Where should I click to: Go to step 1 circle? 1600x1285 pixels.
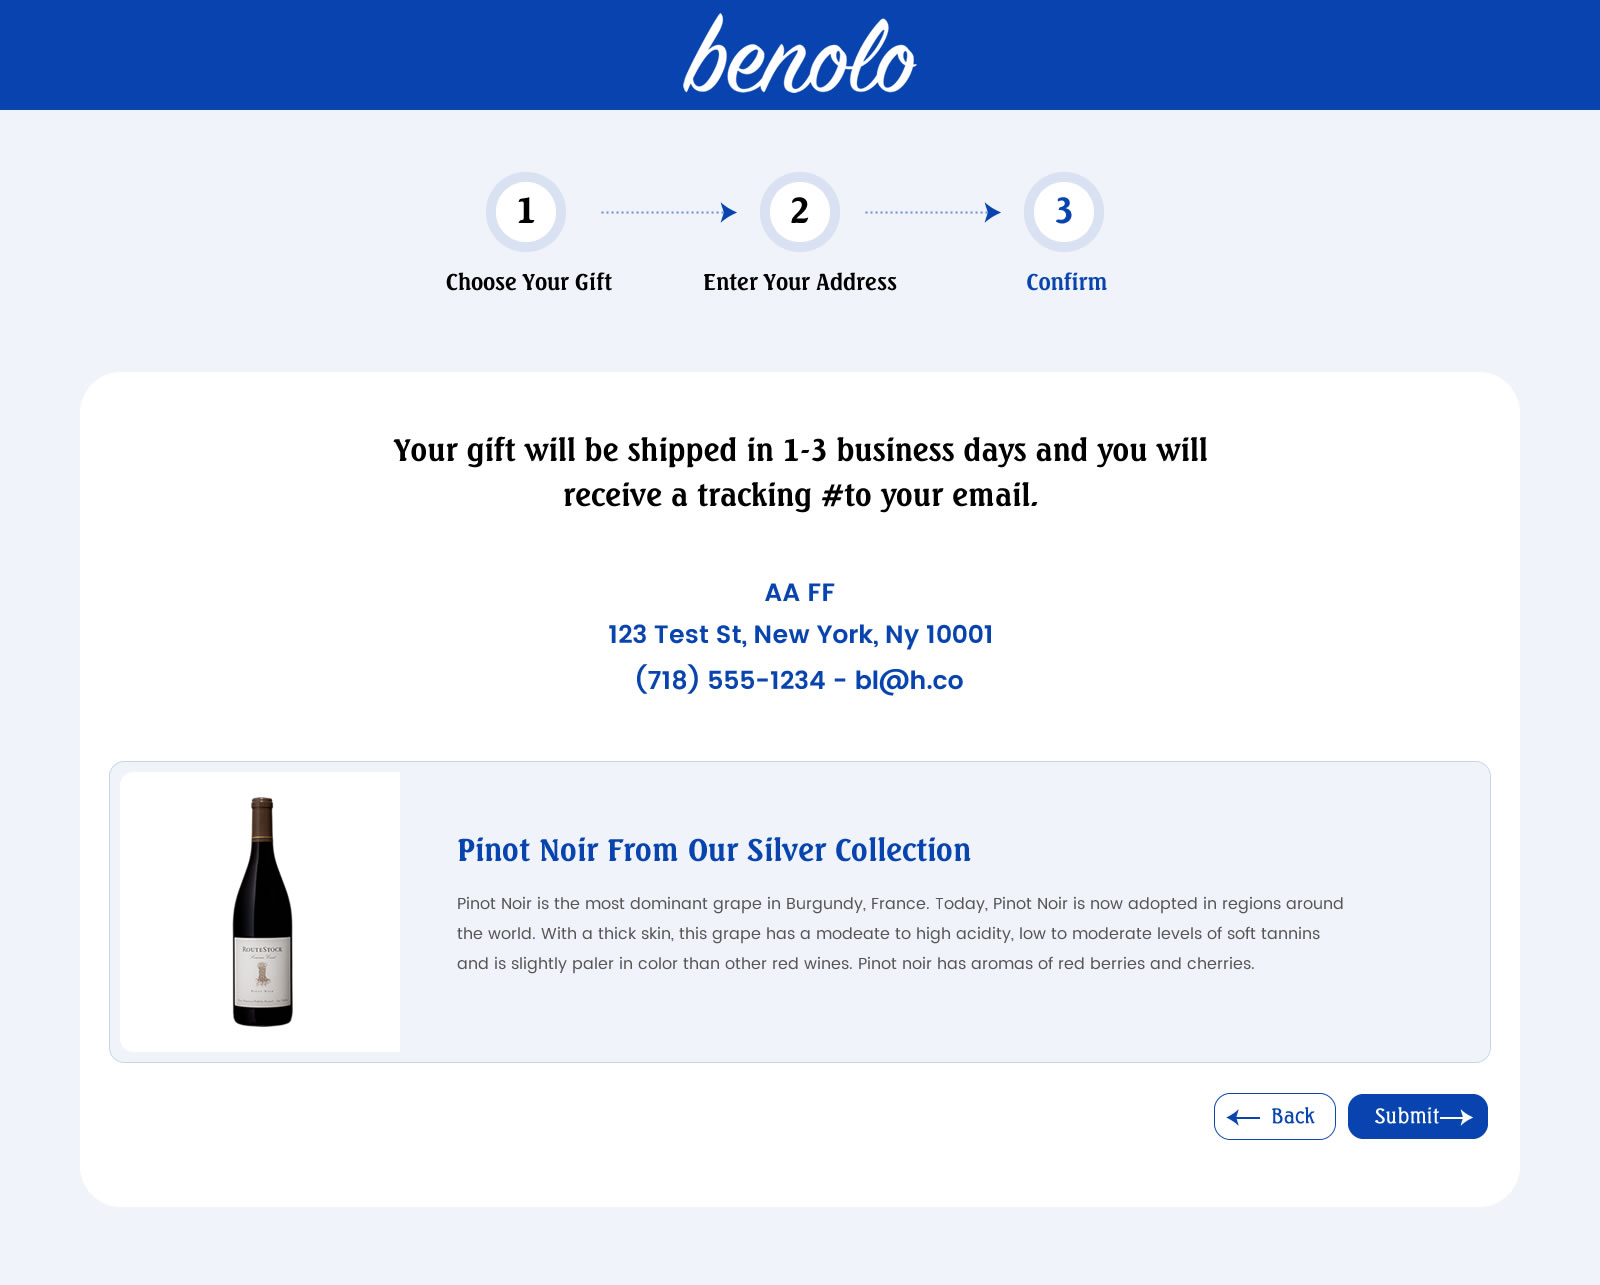click(526, 212)
